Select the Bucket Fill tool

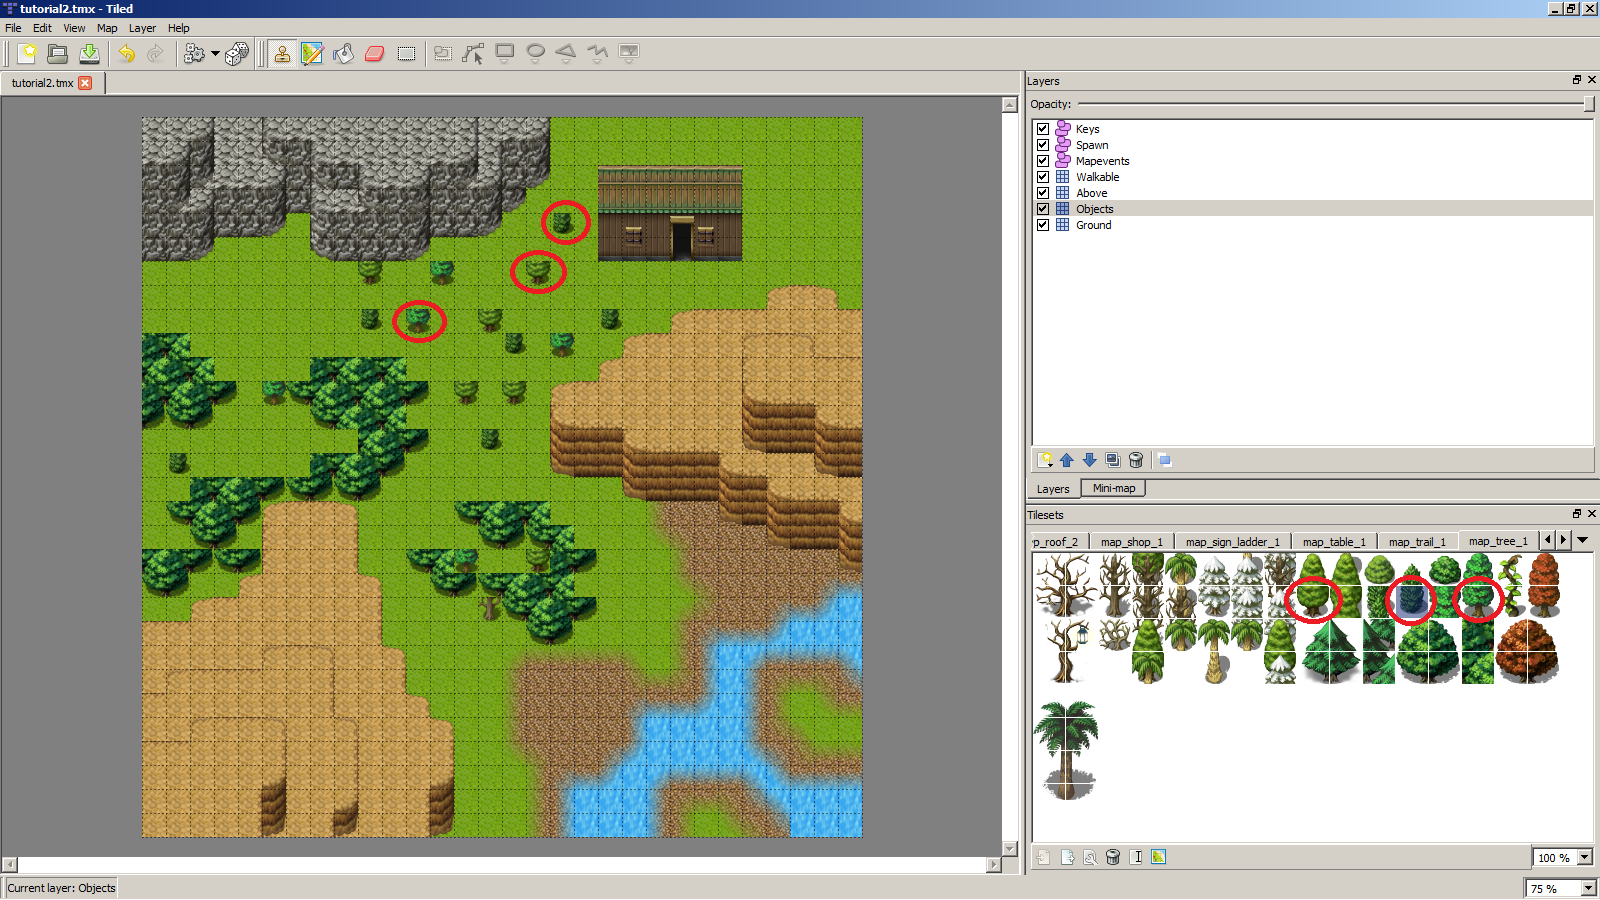[344, 54]
